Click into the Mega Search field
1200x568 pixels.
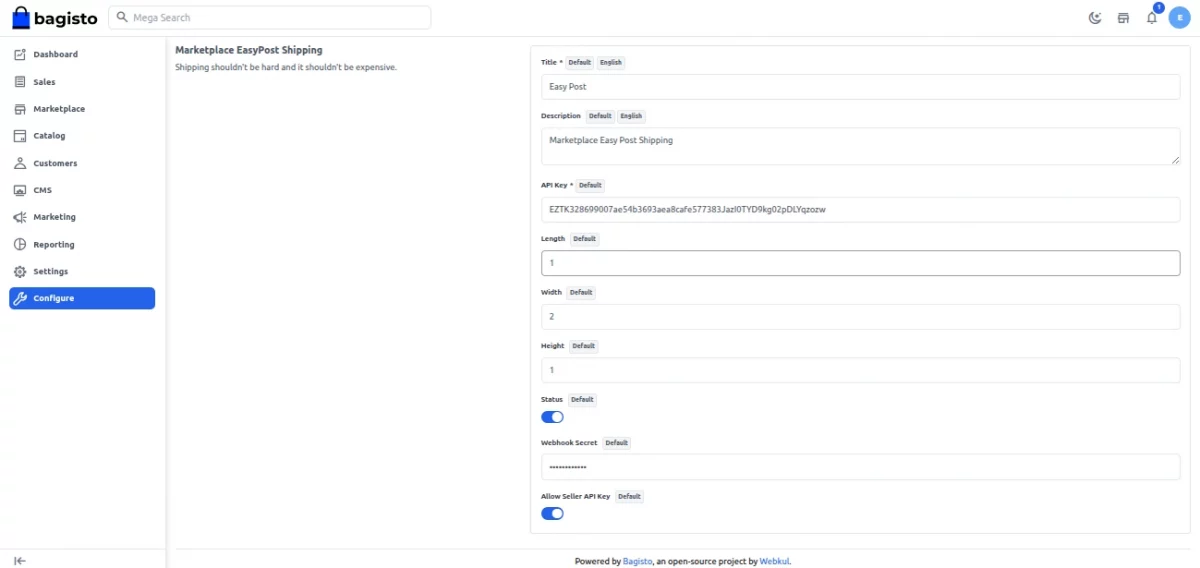[270, 18]
